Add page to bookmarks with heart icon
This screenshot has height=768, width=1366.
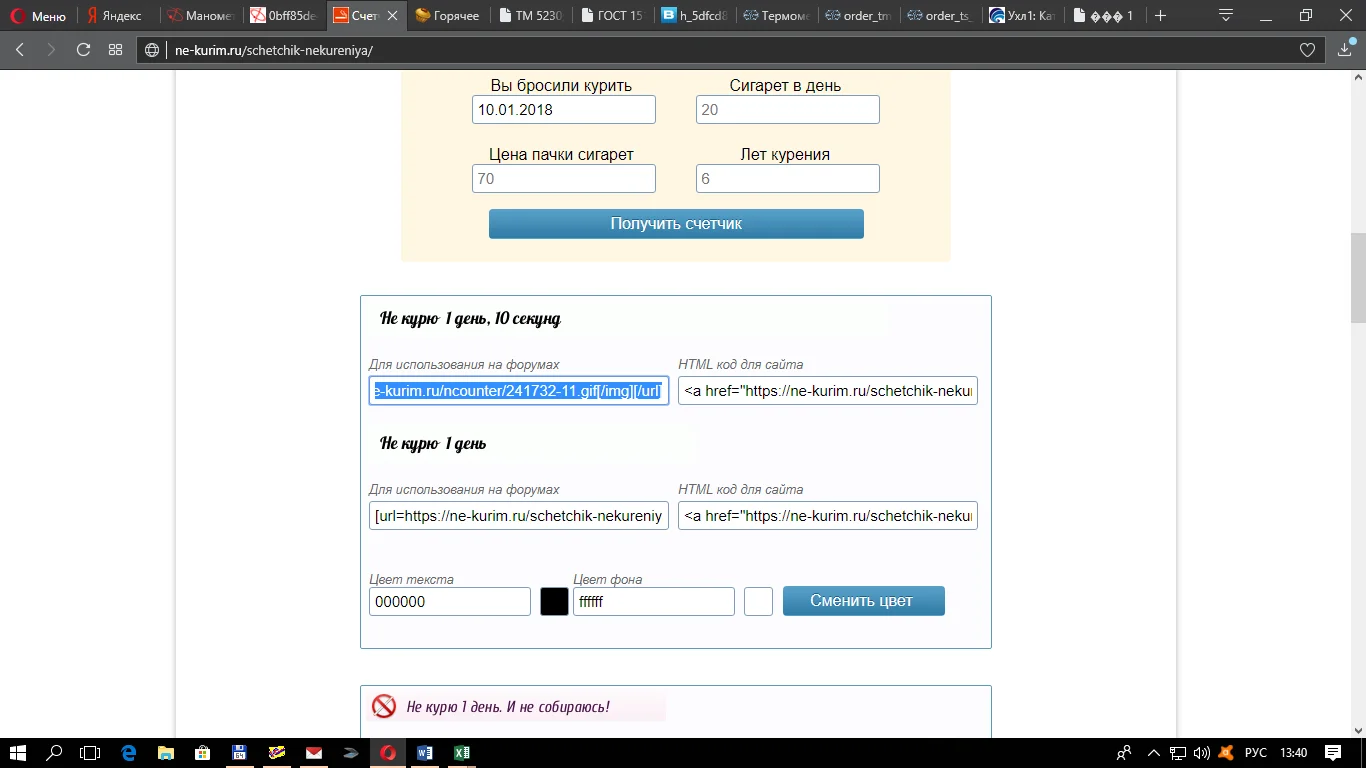pos(1306,50)
